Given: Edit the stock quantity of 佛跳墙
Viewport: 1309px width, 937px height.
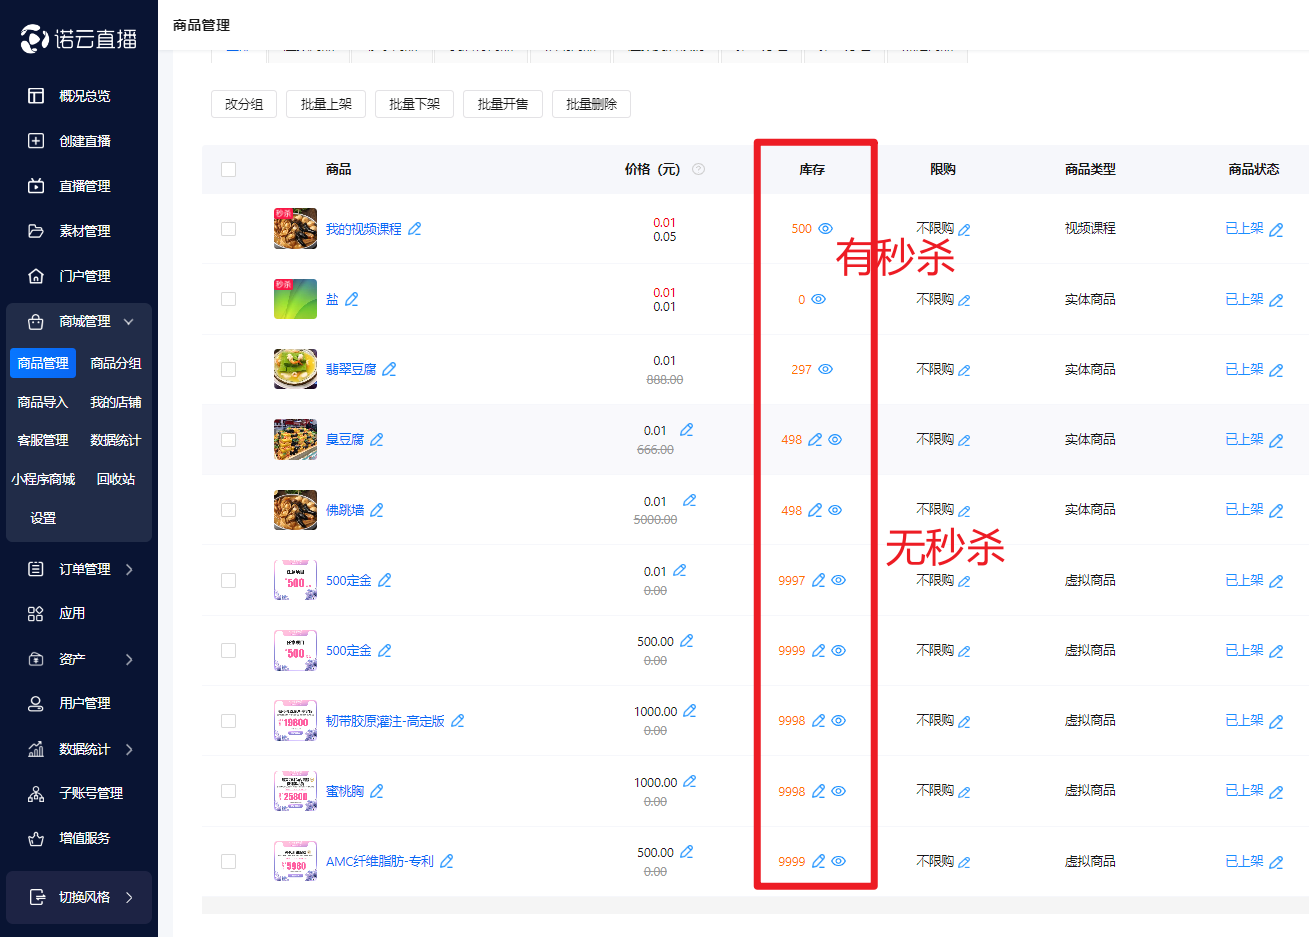Looking at the screenshot, I should pyautogui.click(x=815, y=511).
